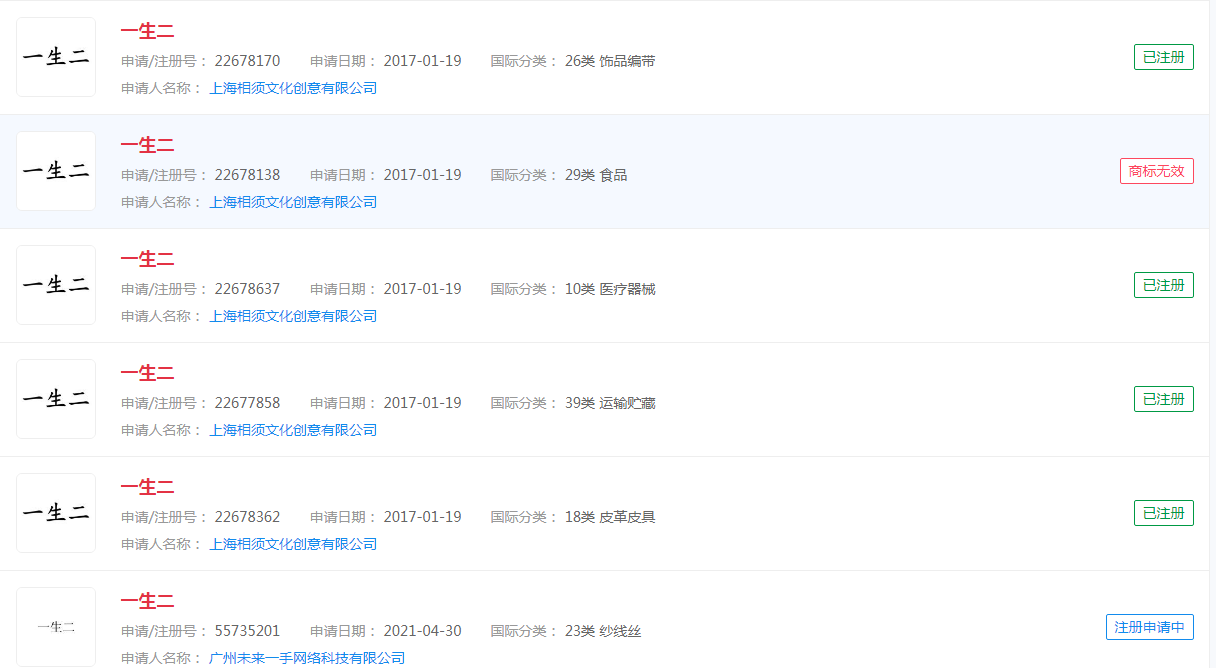
Task: Open trademark thumbnail for registration 22678170
Action: (x=56, y=57)
